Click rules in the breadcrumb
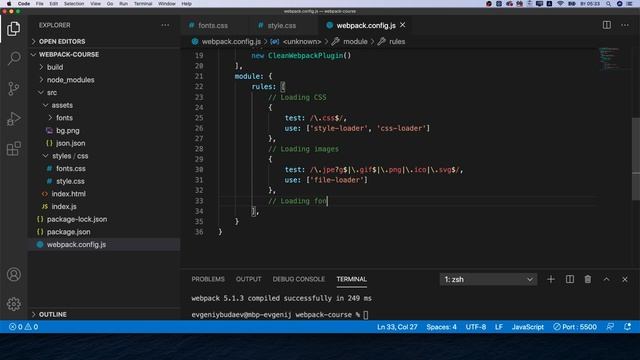 397,42
